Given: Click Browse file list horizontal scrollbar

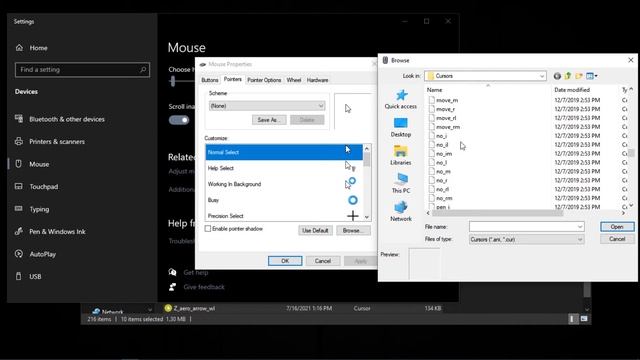Looking at the screenshot, I should [497, 213].
